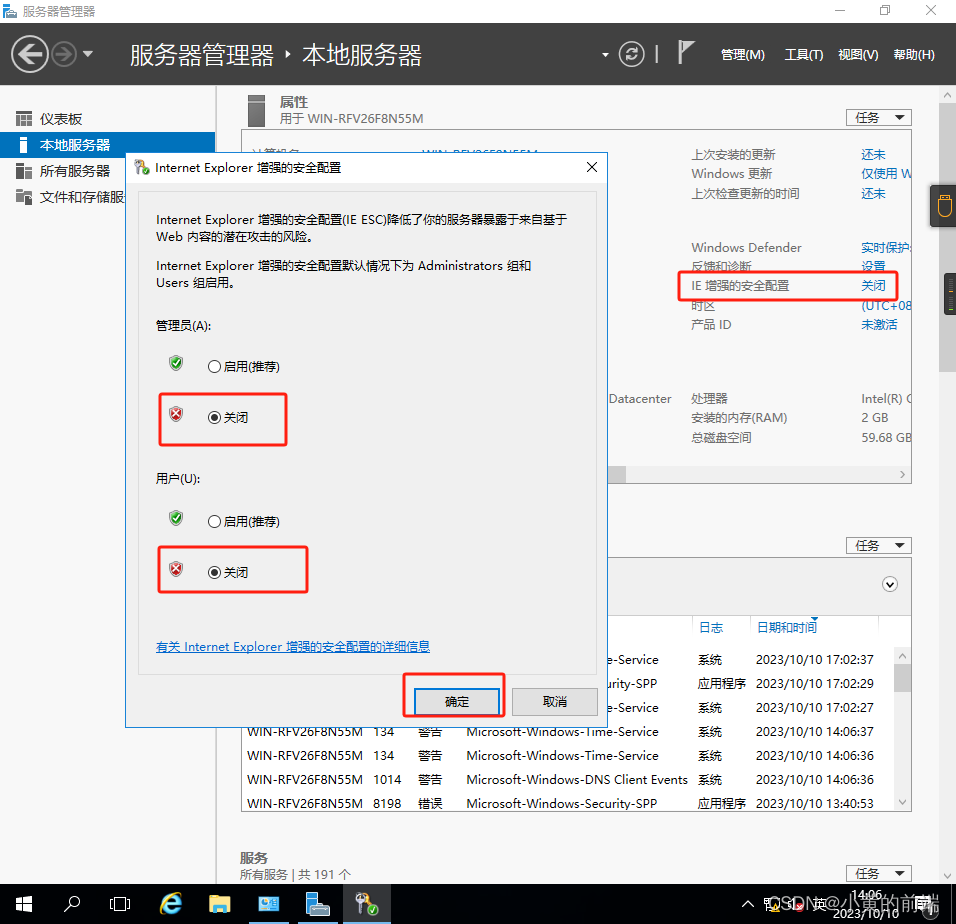This screenshot has width=956, height=924.
Task: Click the refresh icon in Server Manager toolbar
Action: click(x=631, y=54)
